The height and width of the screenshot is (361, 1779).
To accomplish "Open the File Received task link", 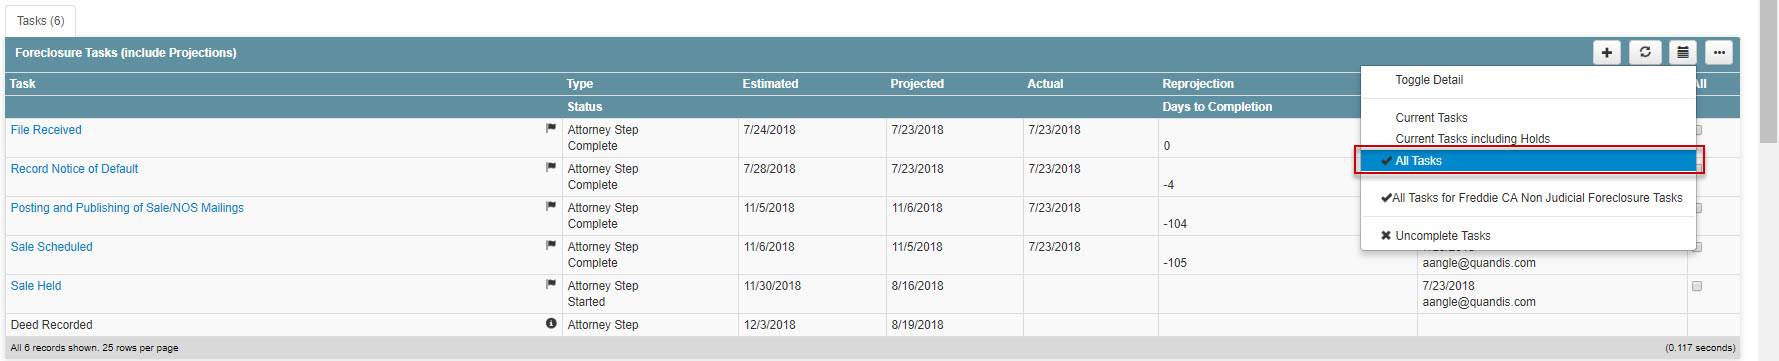I will tap(46, 130).
